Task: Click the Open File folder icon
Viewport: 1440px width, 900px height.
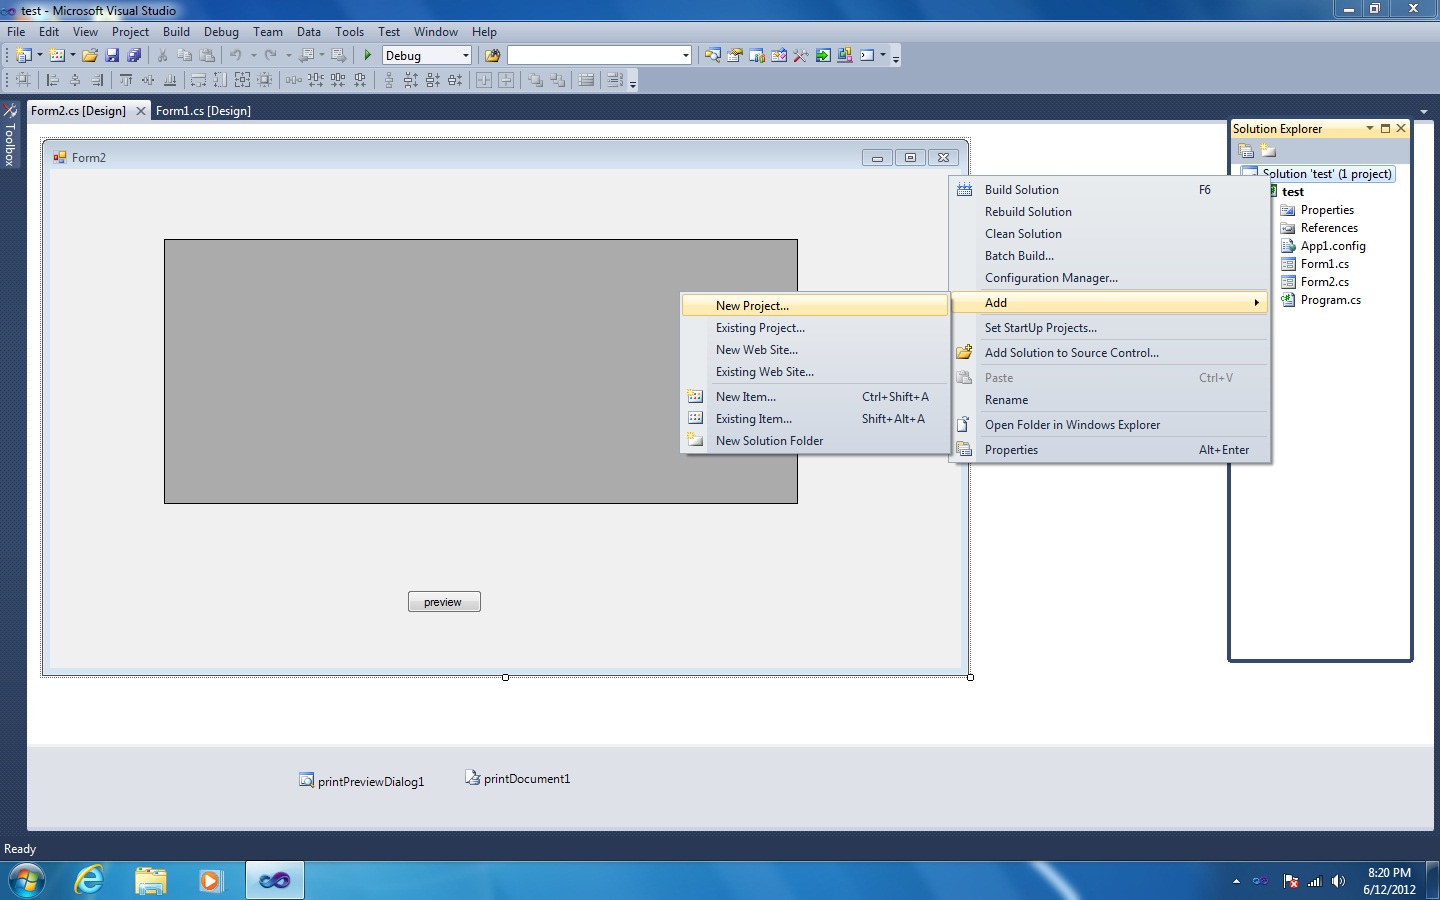Action: 90,56
